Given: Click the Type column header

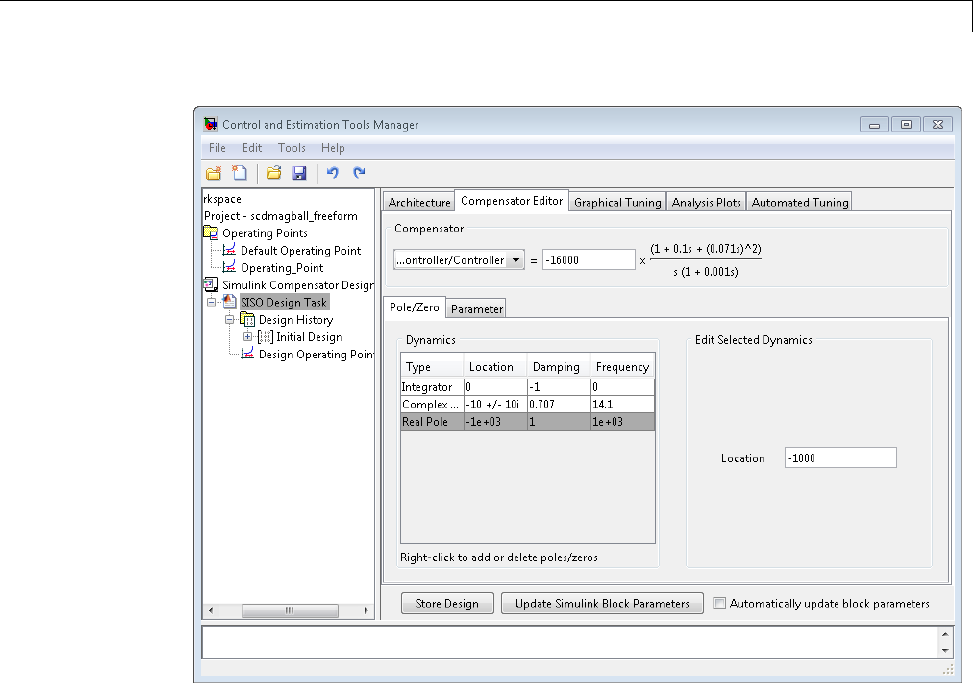Looking at the screenshot, I should (x=433, y=367).
